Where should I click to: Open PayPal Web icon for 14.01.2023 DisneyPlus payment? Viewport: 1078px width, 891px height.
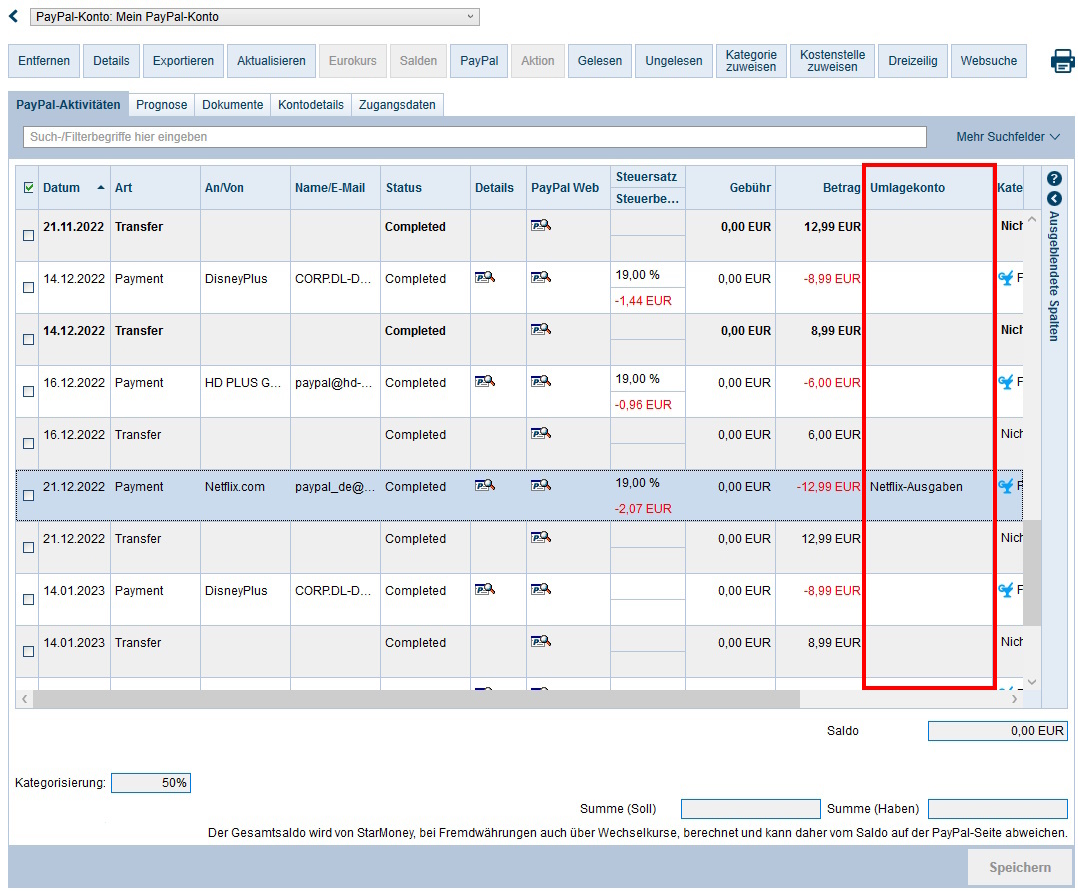(x=541, y=591)
